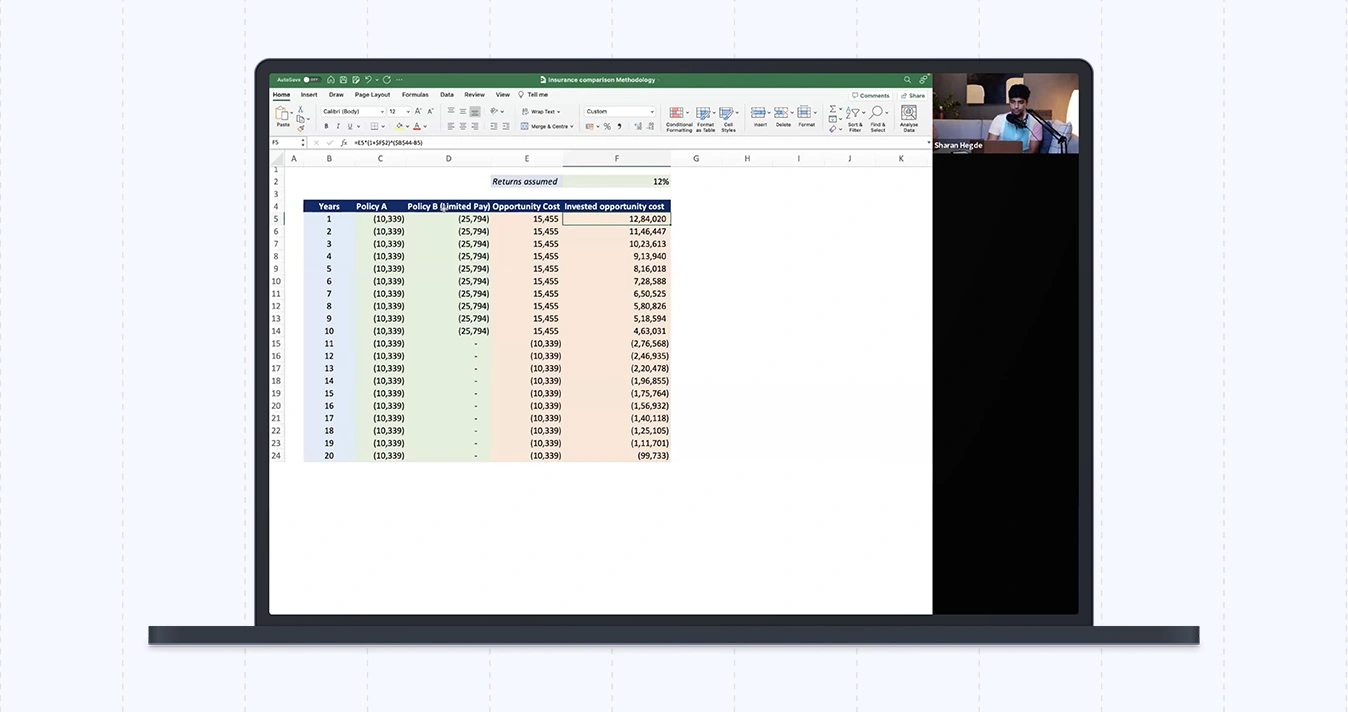Click the Undo arrow icon
This screenshot has width=1348, height=712.
[367, 80]
